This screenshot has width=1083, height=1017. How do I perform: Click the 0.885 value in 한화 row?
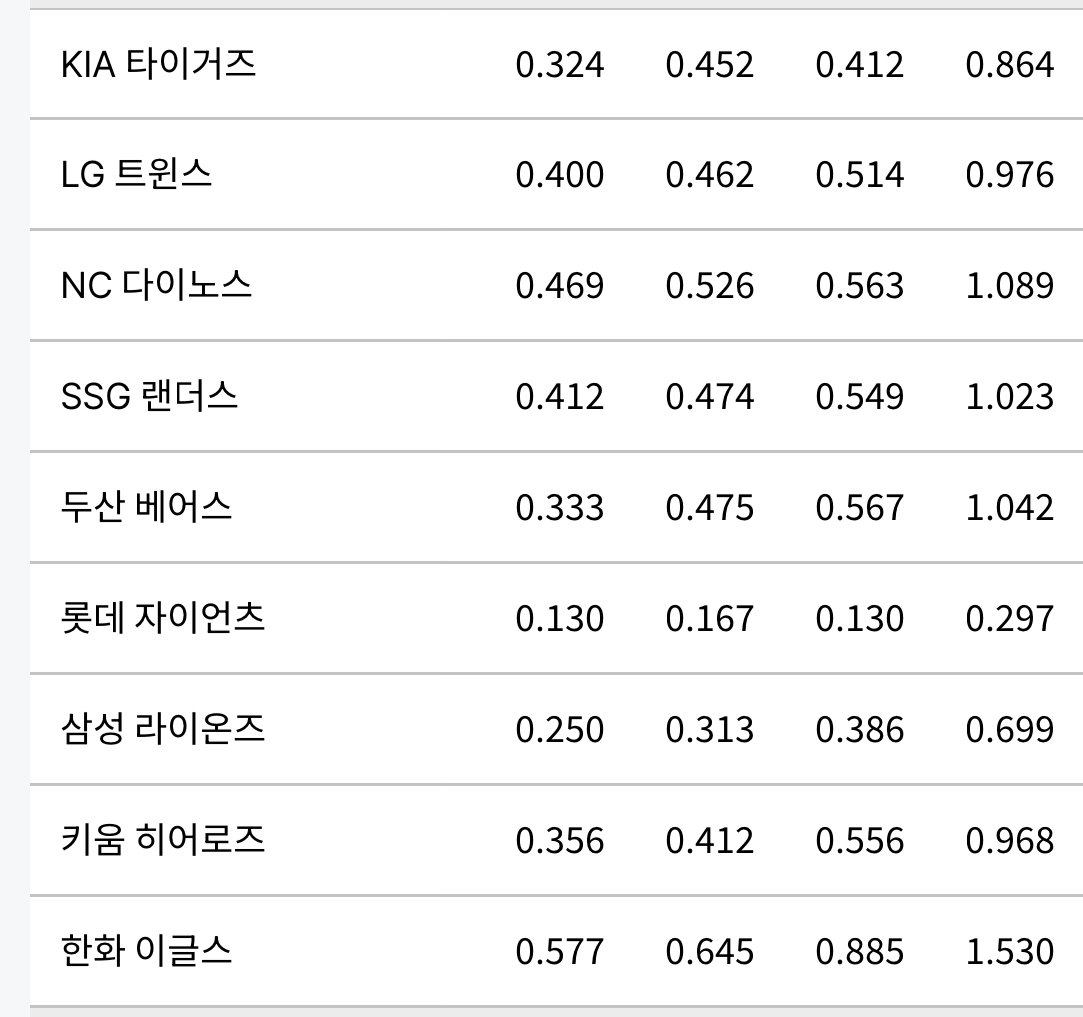(859, 952)
